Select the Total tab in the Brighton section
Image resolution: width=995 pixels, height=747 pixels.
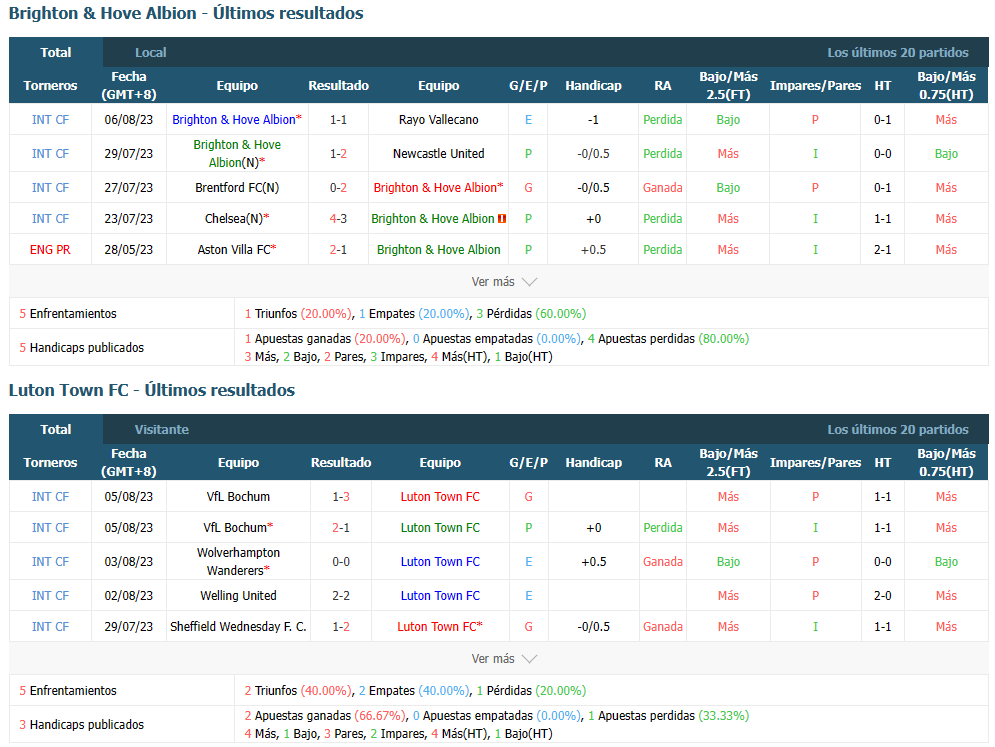click(x=56, y=53)
